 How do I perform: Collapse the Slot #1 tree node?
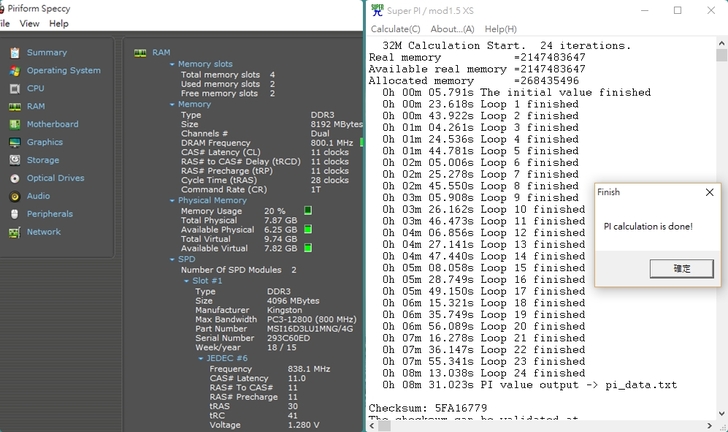[186, 281]
